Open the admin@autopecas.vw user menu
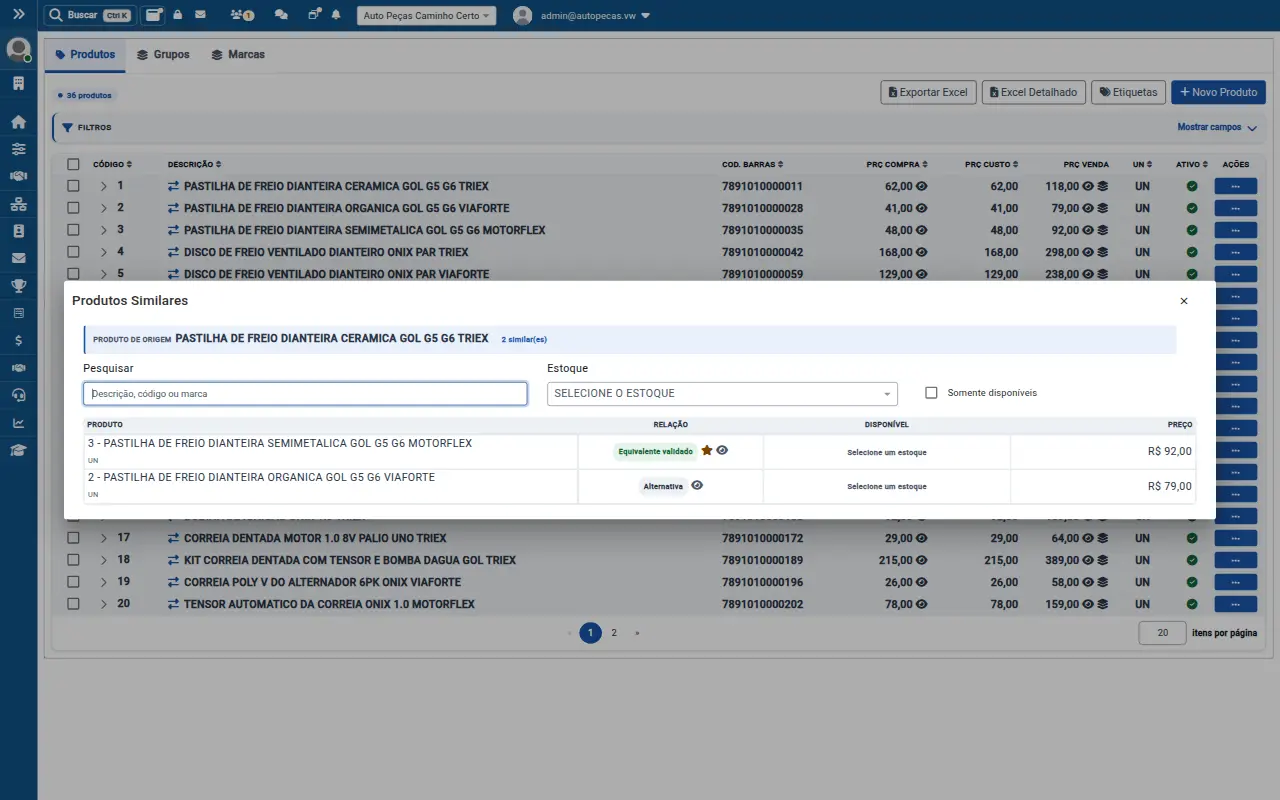 point(581,16)
